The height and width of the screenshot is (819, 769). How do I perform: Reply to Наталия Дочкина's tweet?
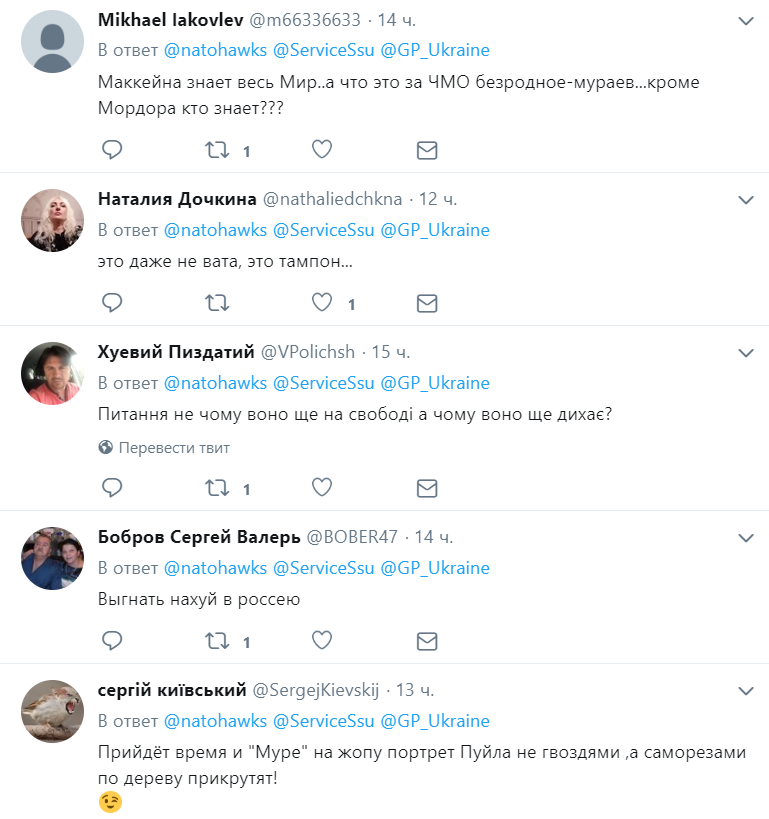pyautogui.click(x=112, y=302)
